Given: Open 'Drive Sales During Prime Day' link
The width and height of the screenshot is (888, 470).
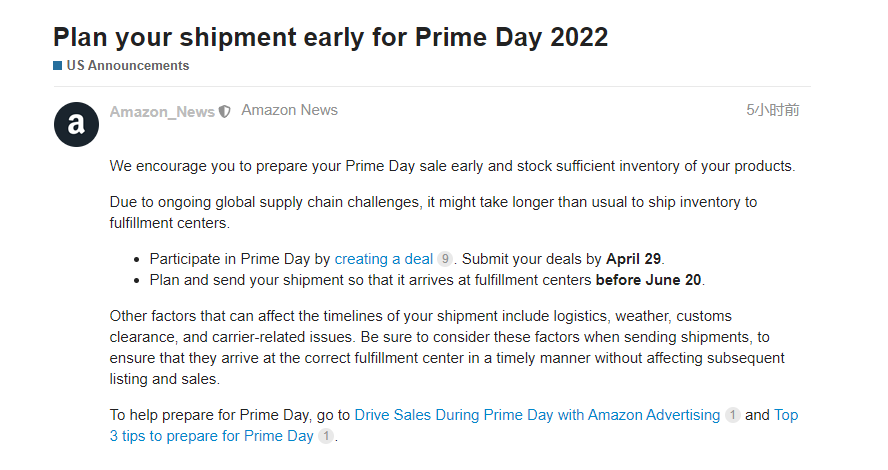Looking at the screenshot, I should pyautogui.click(x=537, y=414).
